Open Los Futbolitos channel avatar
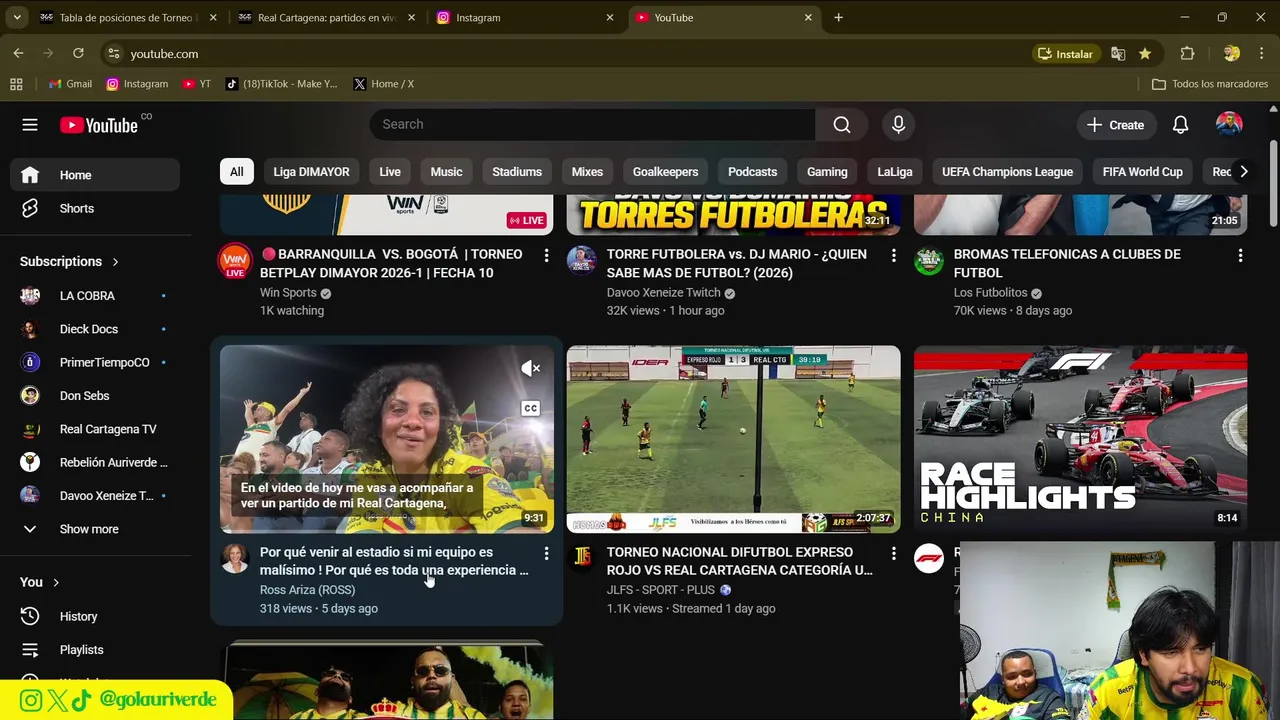This screenshot has width=1280, height=720. coord(928,260)
